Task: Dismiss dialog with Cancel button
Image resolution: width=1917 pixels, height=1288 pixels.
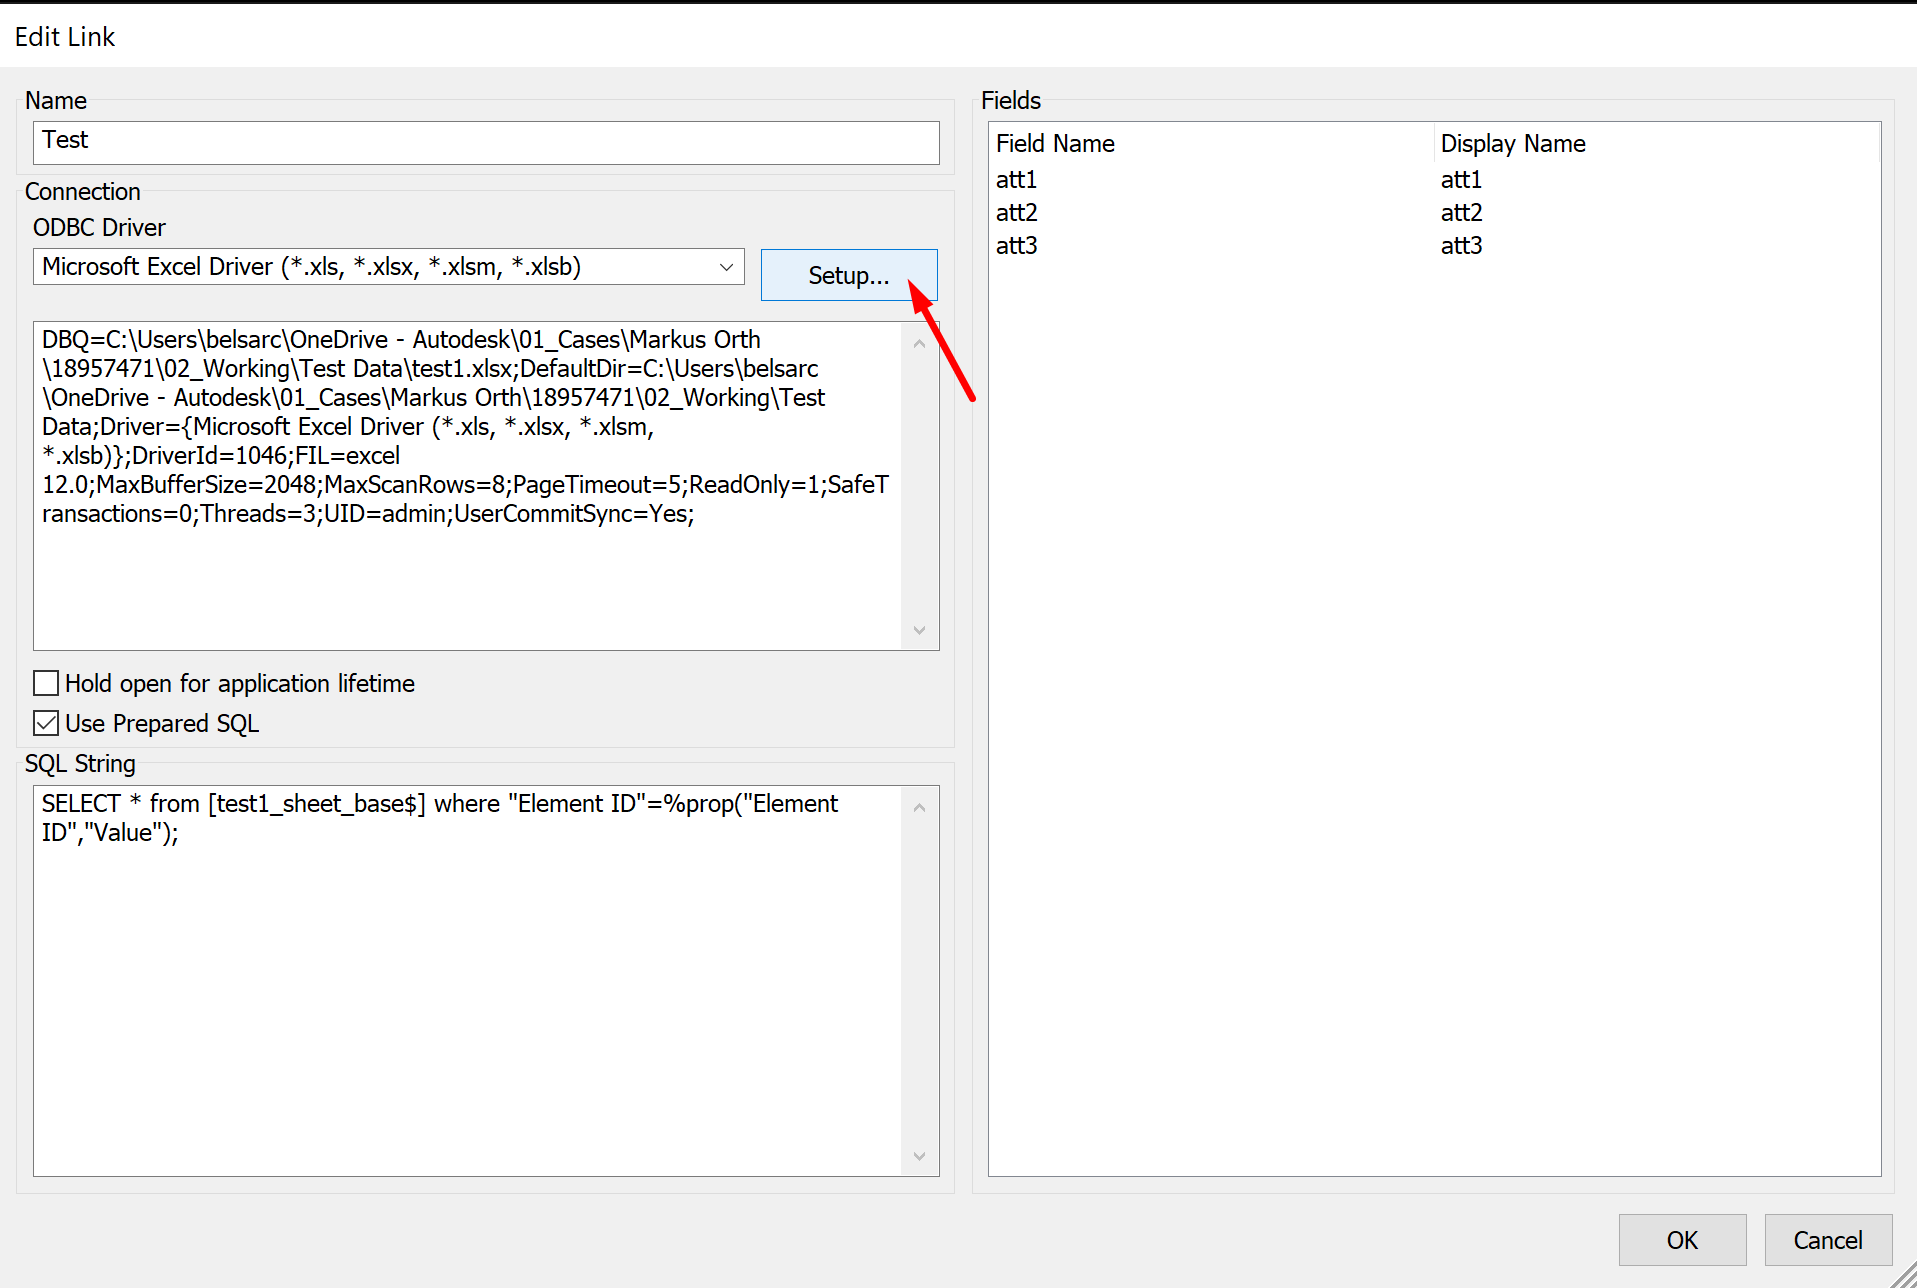Action: (x=1828, y=1240)
